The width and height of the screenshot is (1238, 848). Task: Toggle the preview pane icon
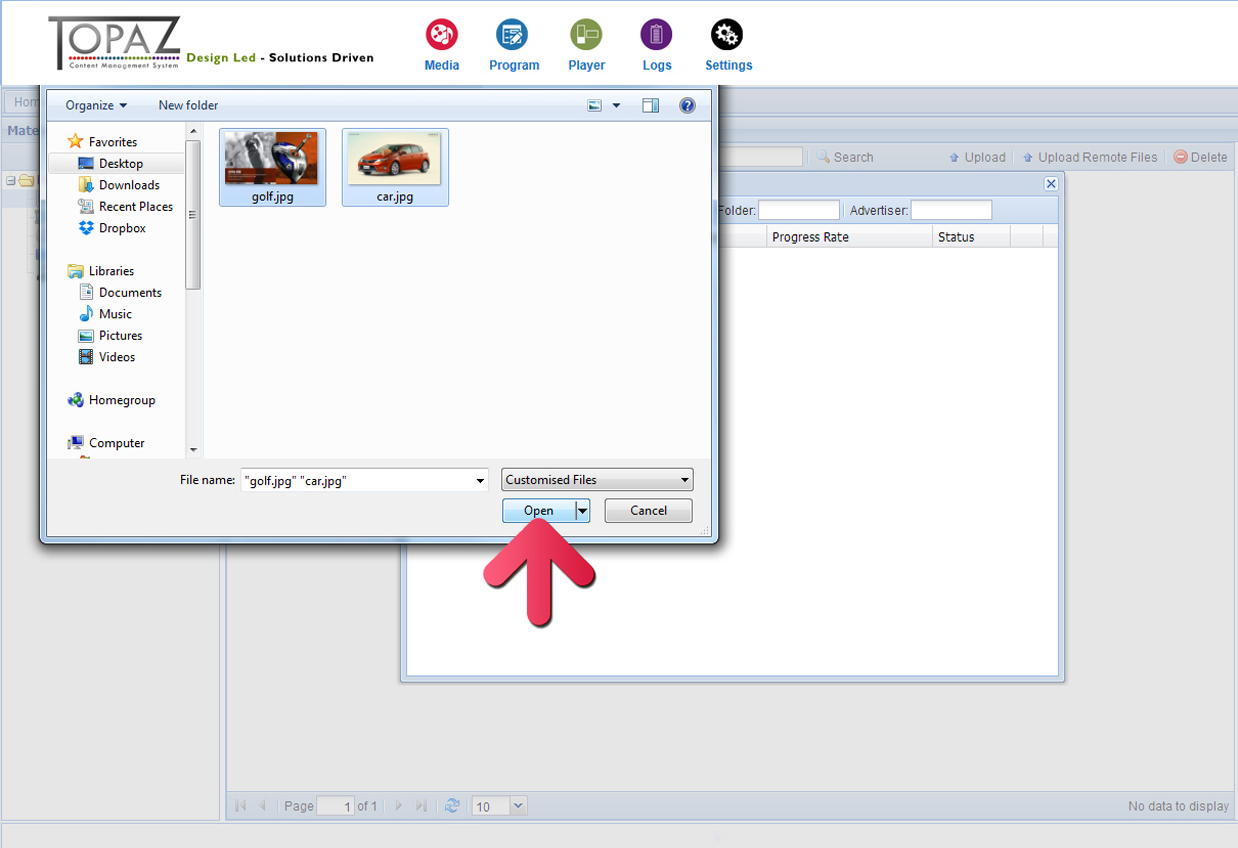[x=651, y=105]
